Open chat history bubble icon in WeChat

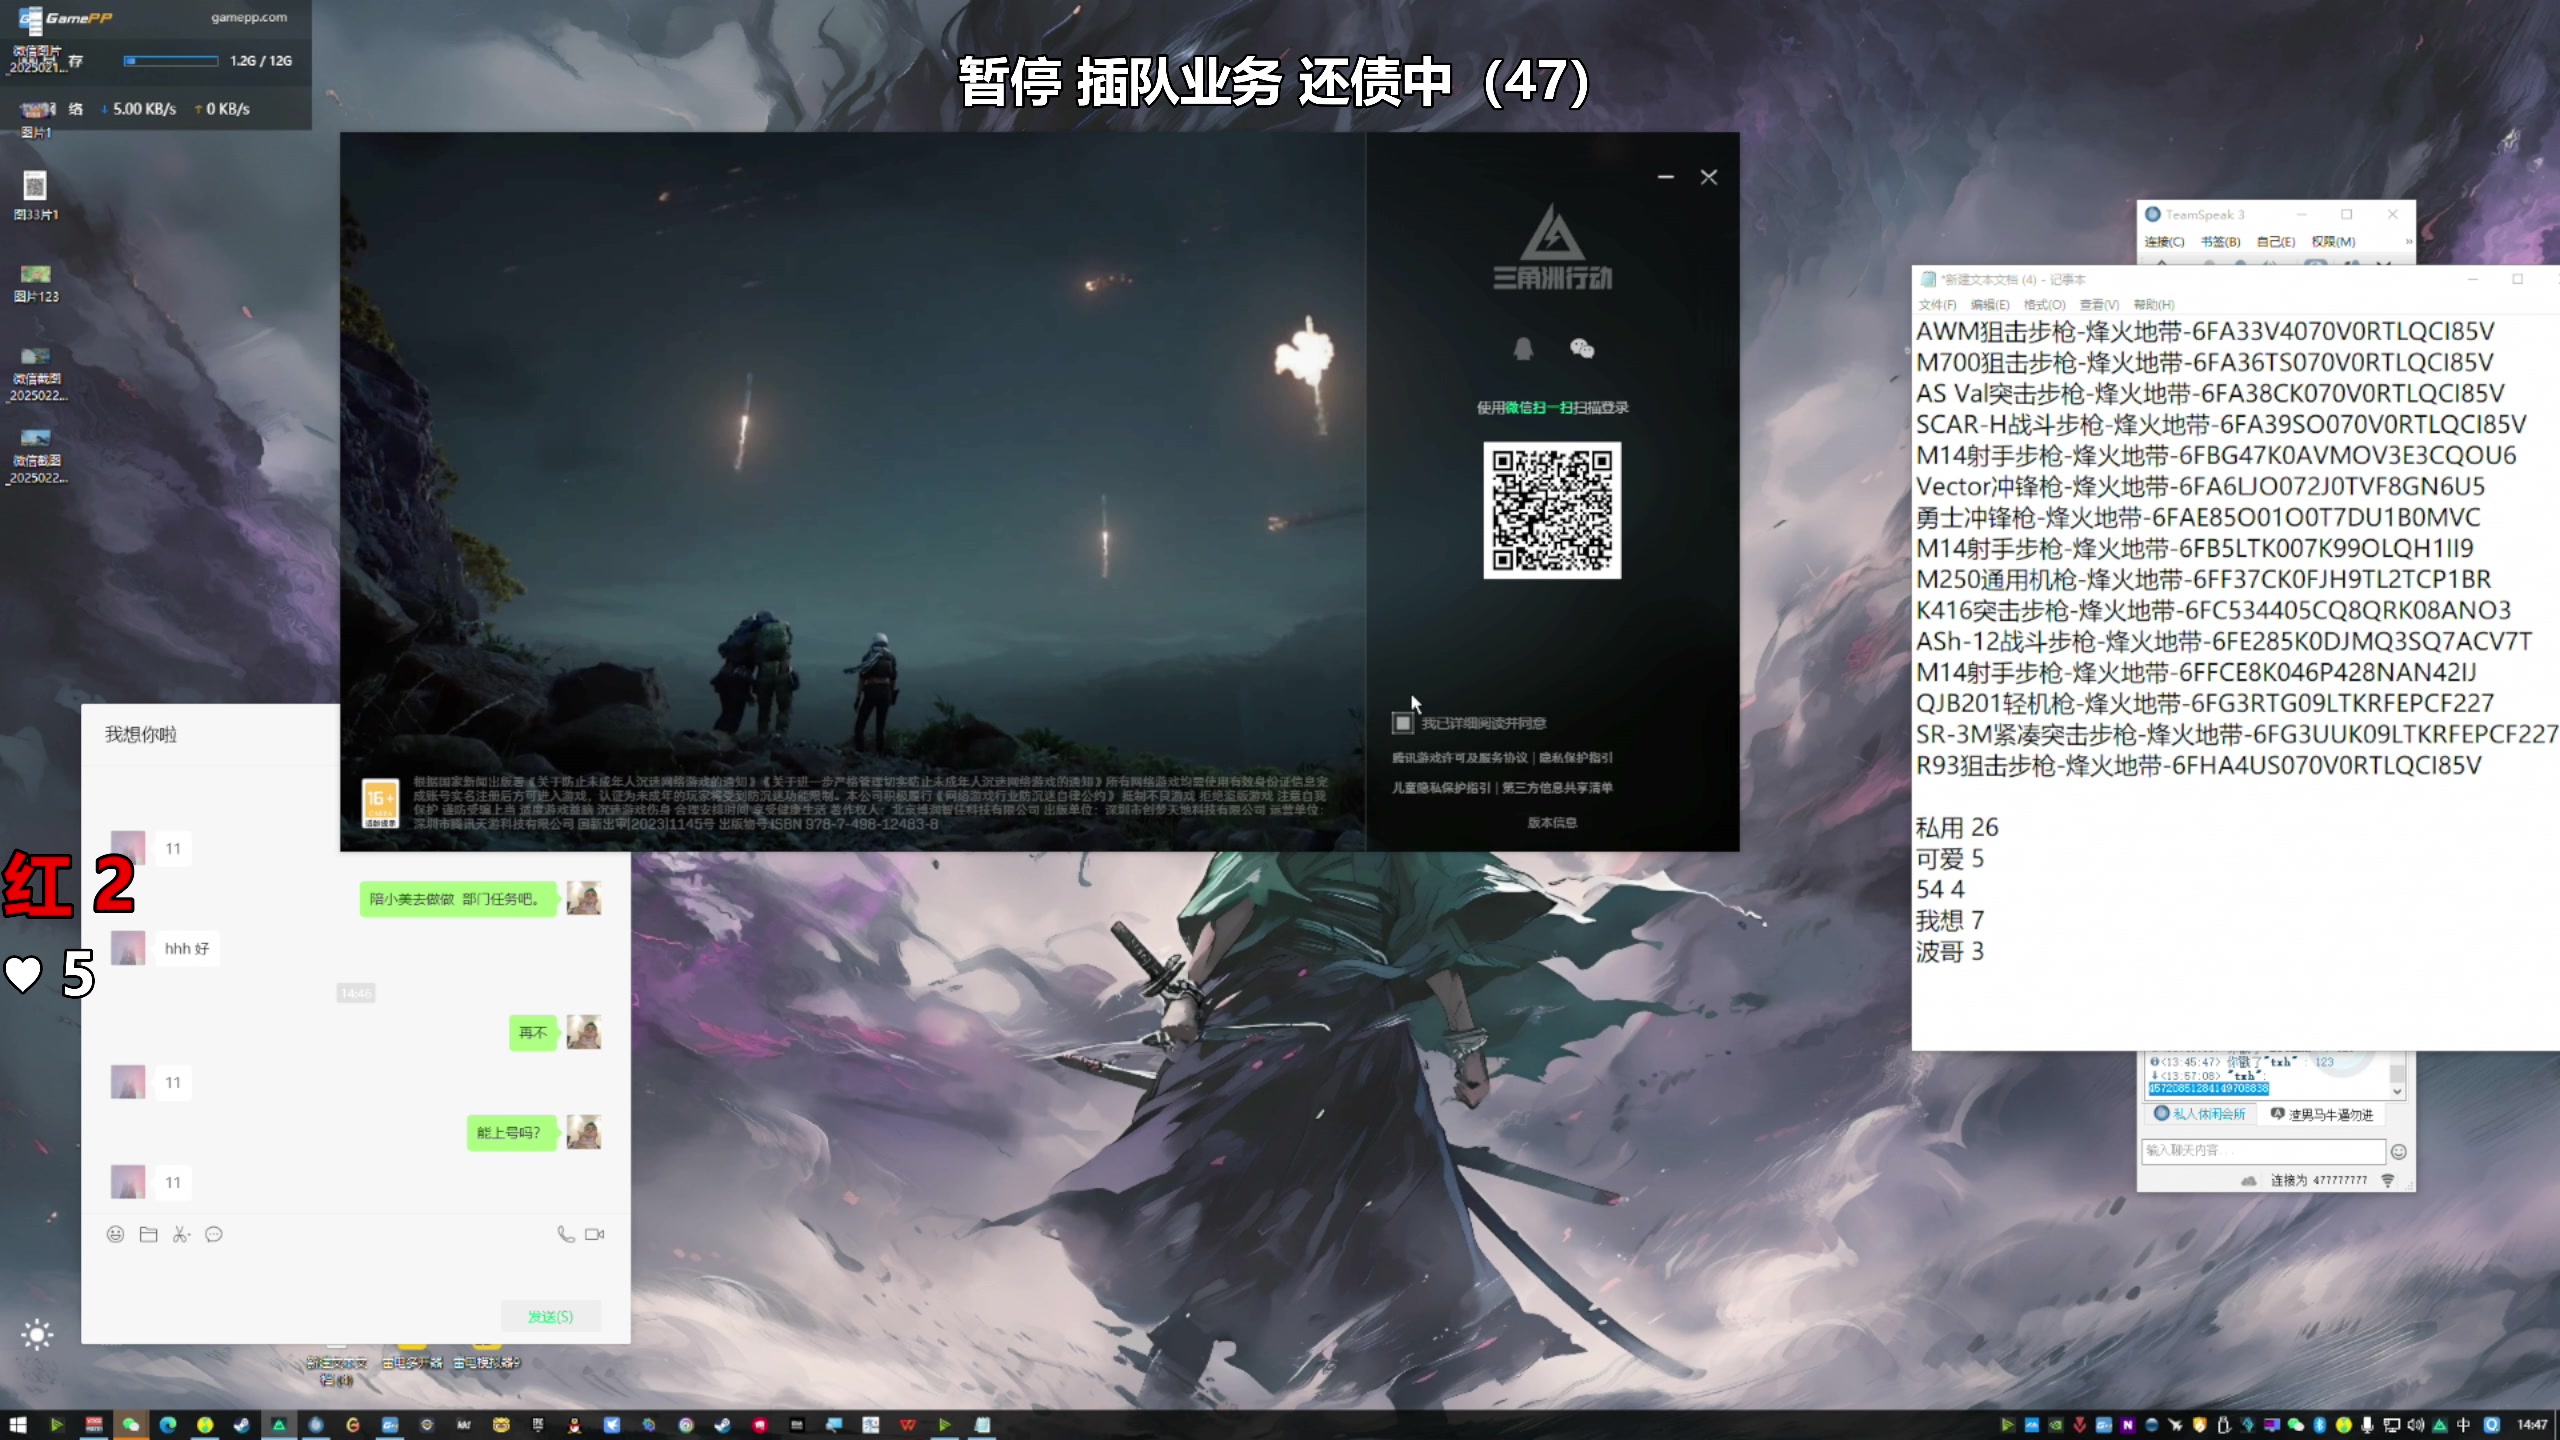coord(214,1234)
